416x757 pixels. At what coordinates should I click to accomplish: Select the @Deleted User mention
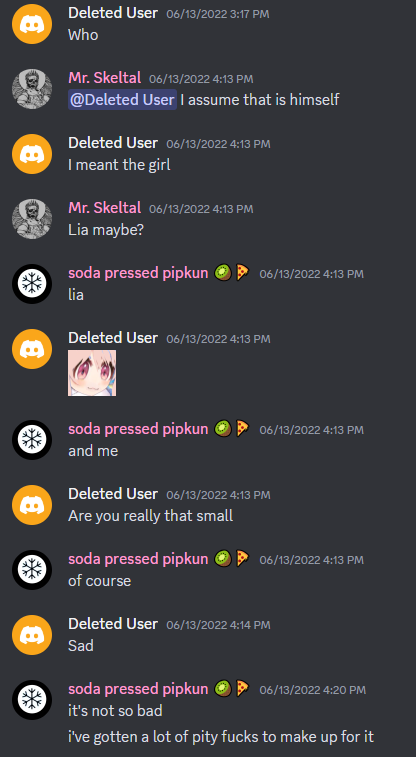pos(122,99)
